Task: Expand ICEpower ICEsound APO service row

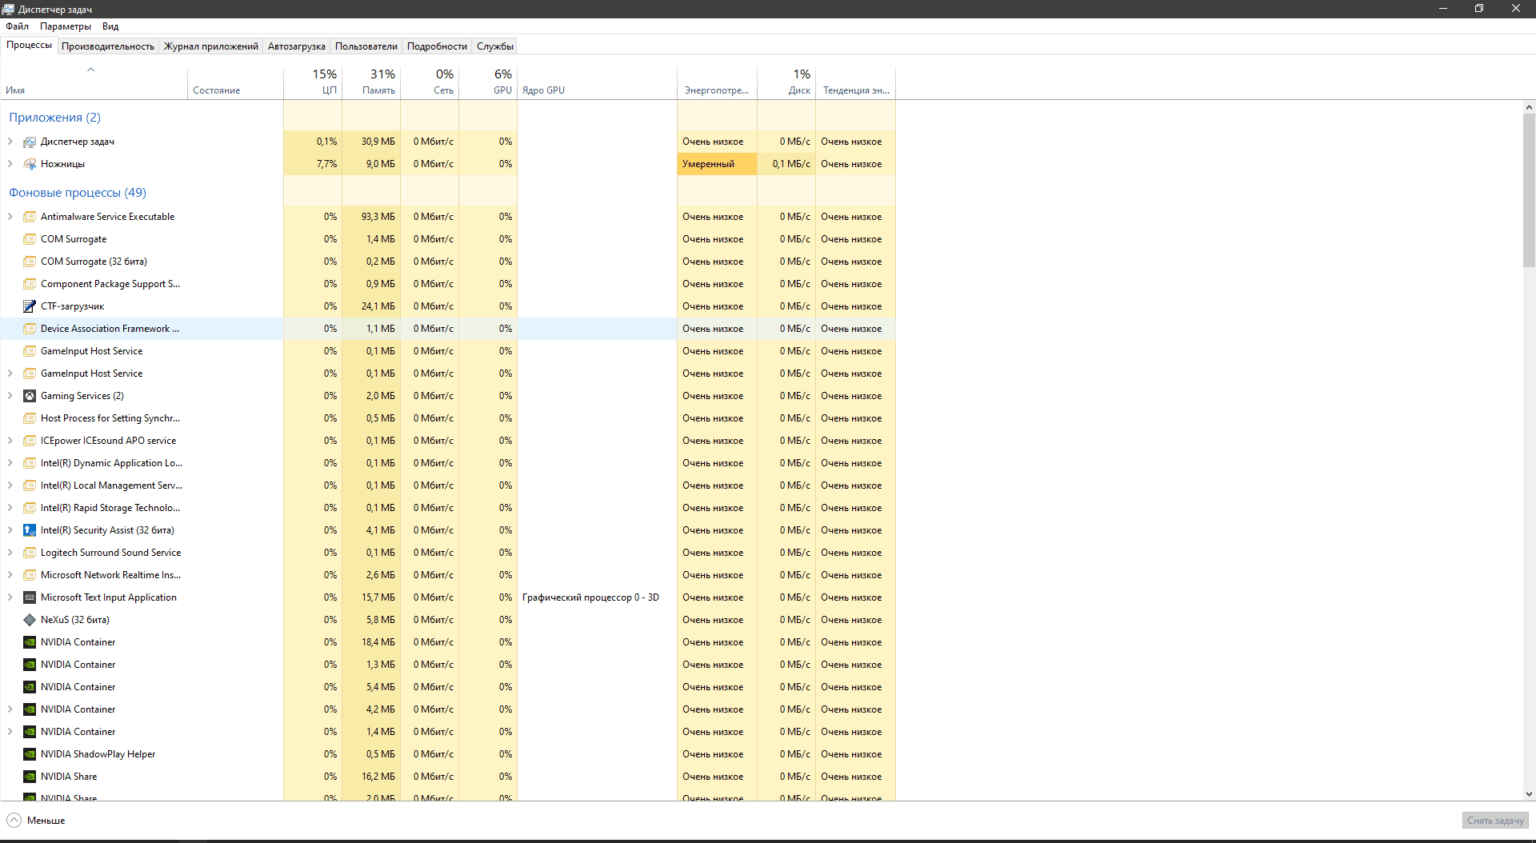Action: [10, 441]
